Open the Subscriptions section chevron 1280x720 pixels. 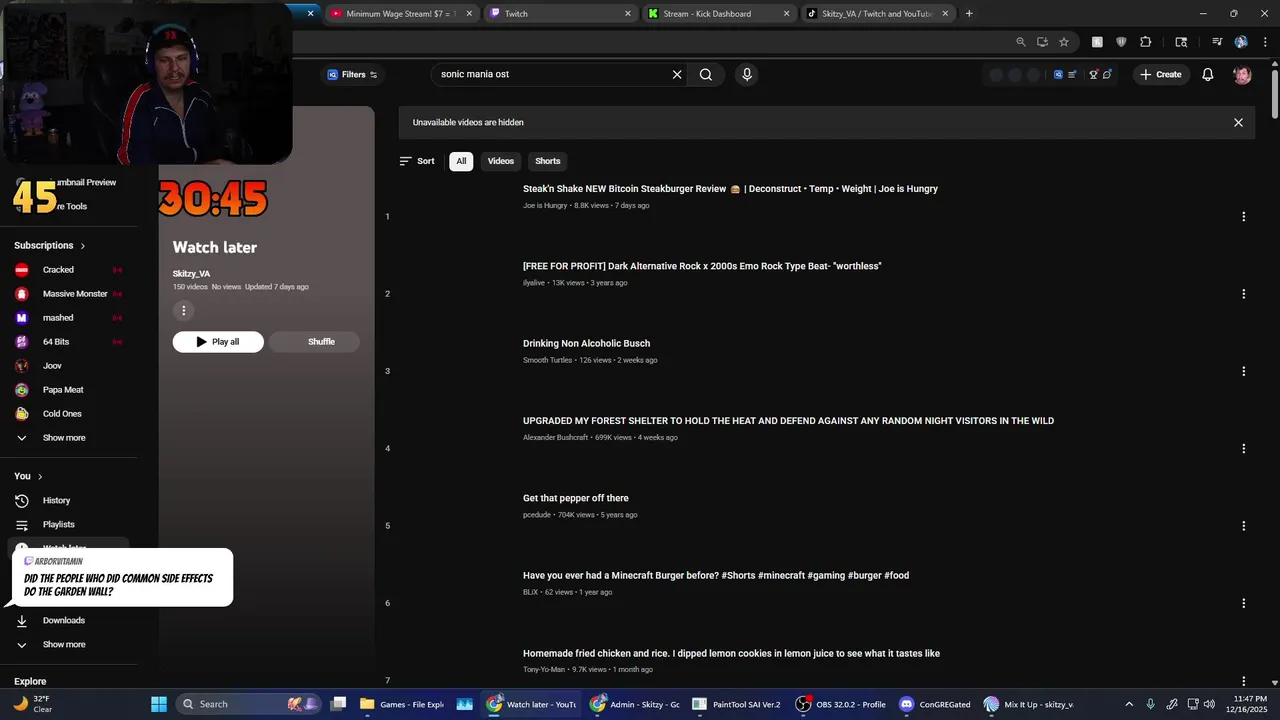pos(83,245)
